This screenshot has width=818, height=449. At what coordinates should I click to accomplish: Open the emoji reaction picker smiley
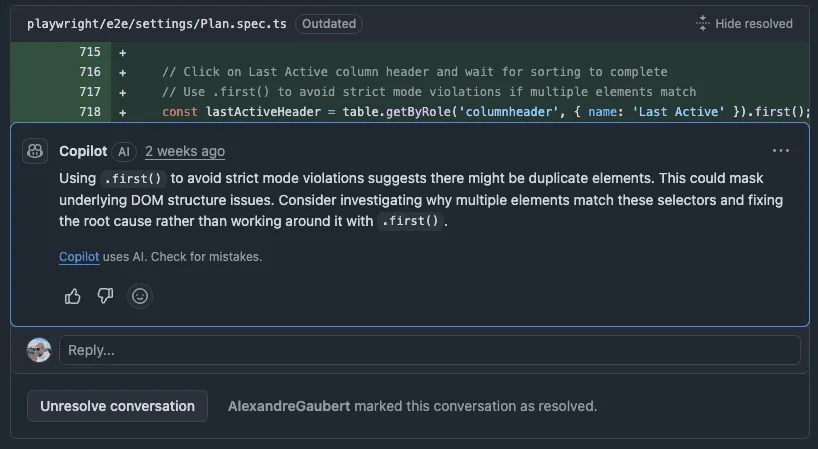[x=140, y=296]
